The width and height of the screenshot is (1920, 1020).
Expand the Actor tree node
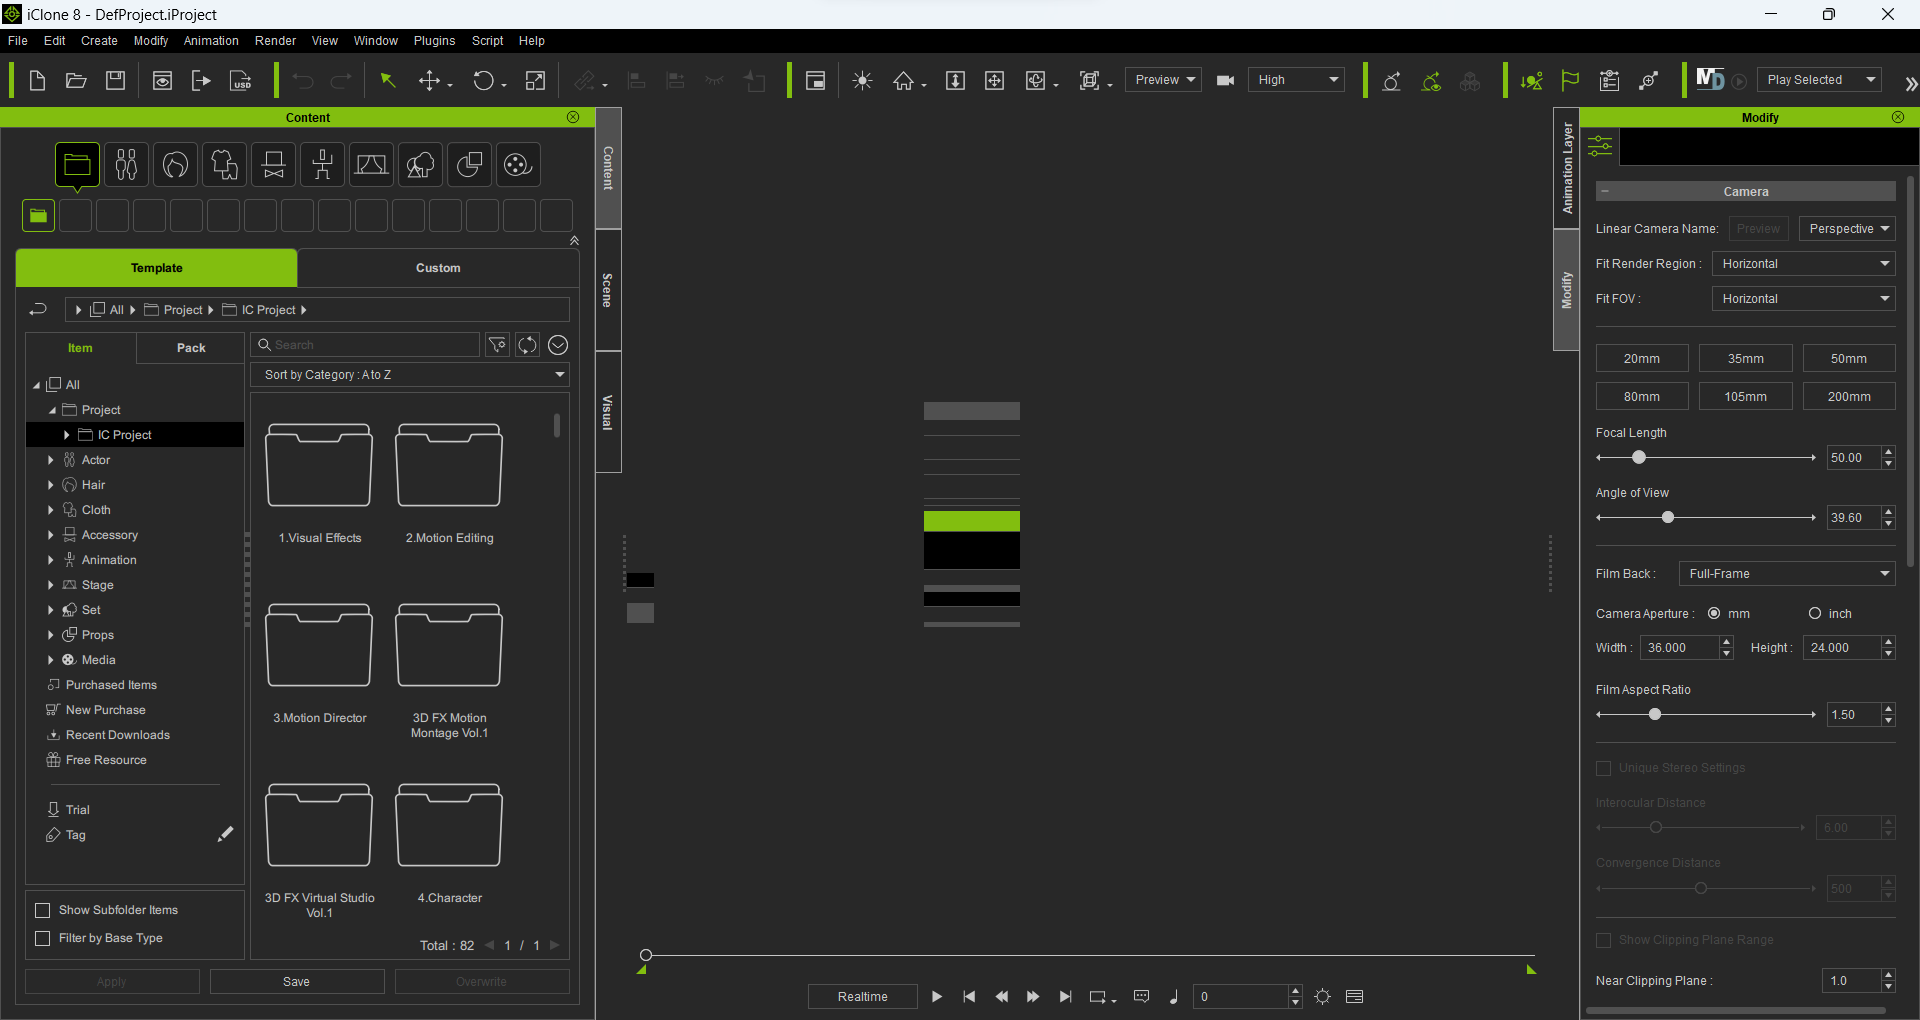(x=51, y=460)
